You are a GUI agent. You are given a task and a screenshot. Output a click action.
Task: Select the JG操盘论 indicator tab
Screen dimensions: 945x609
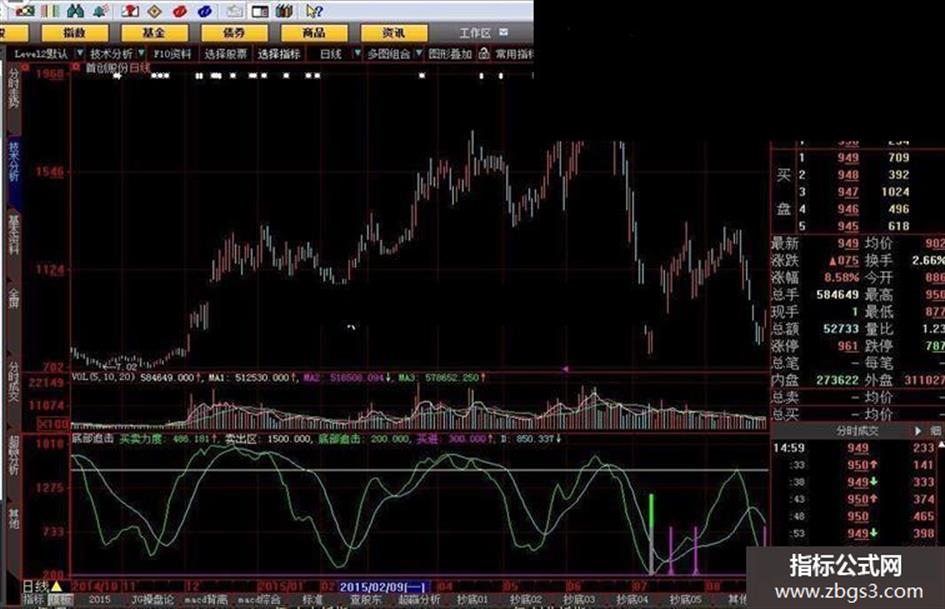click(x=152, y=599)
